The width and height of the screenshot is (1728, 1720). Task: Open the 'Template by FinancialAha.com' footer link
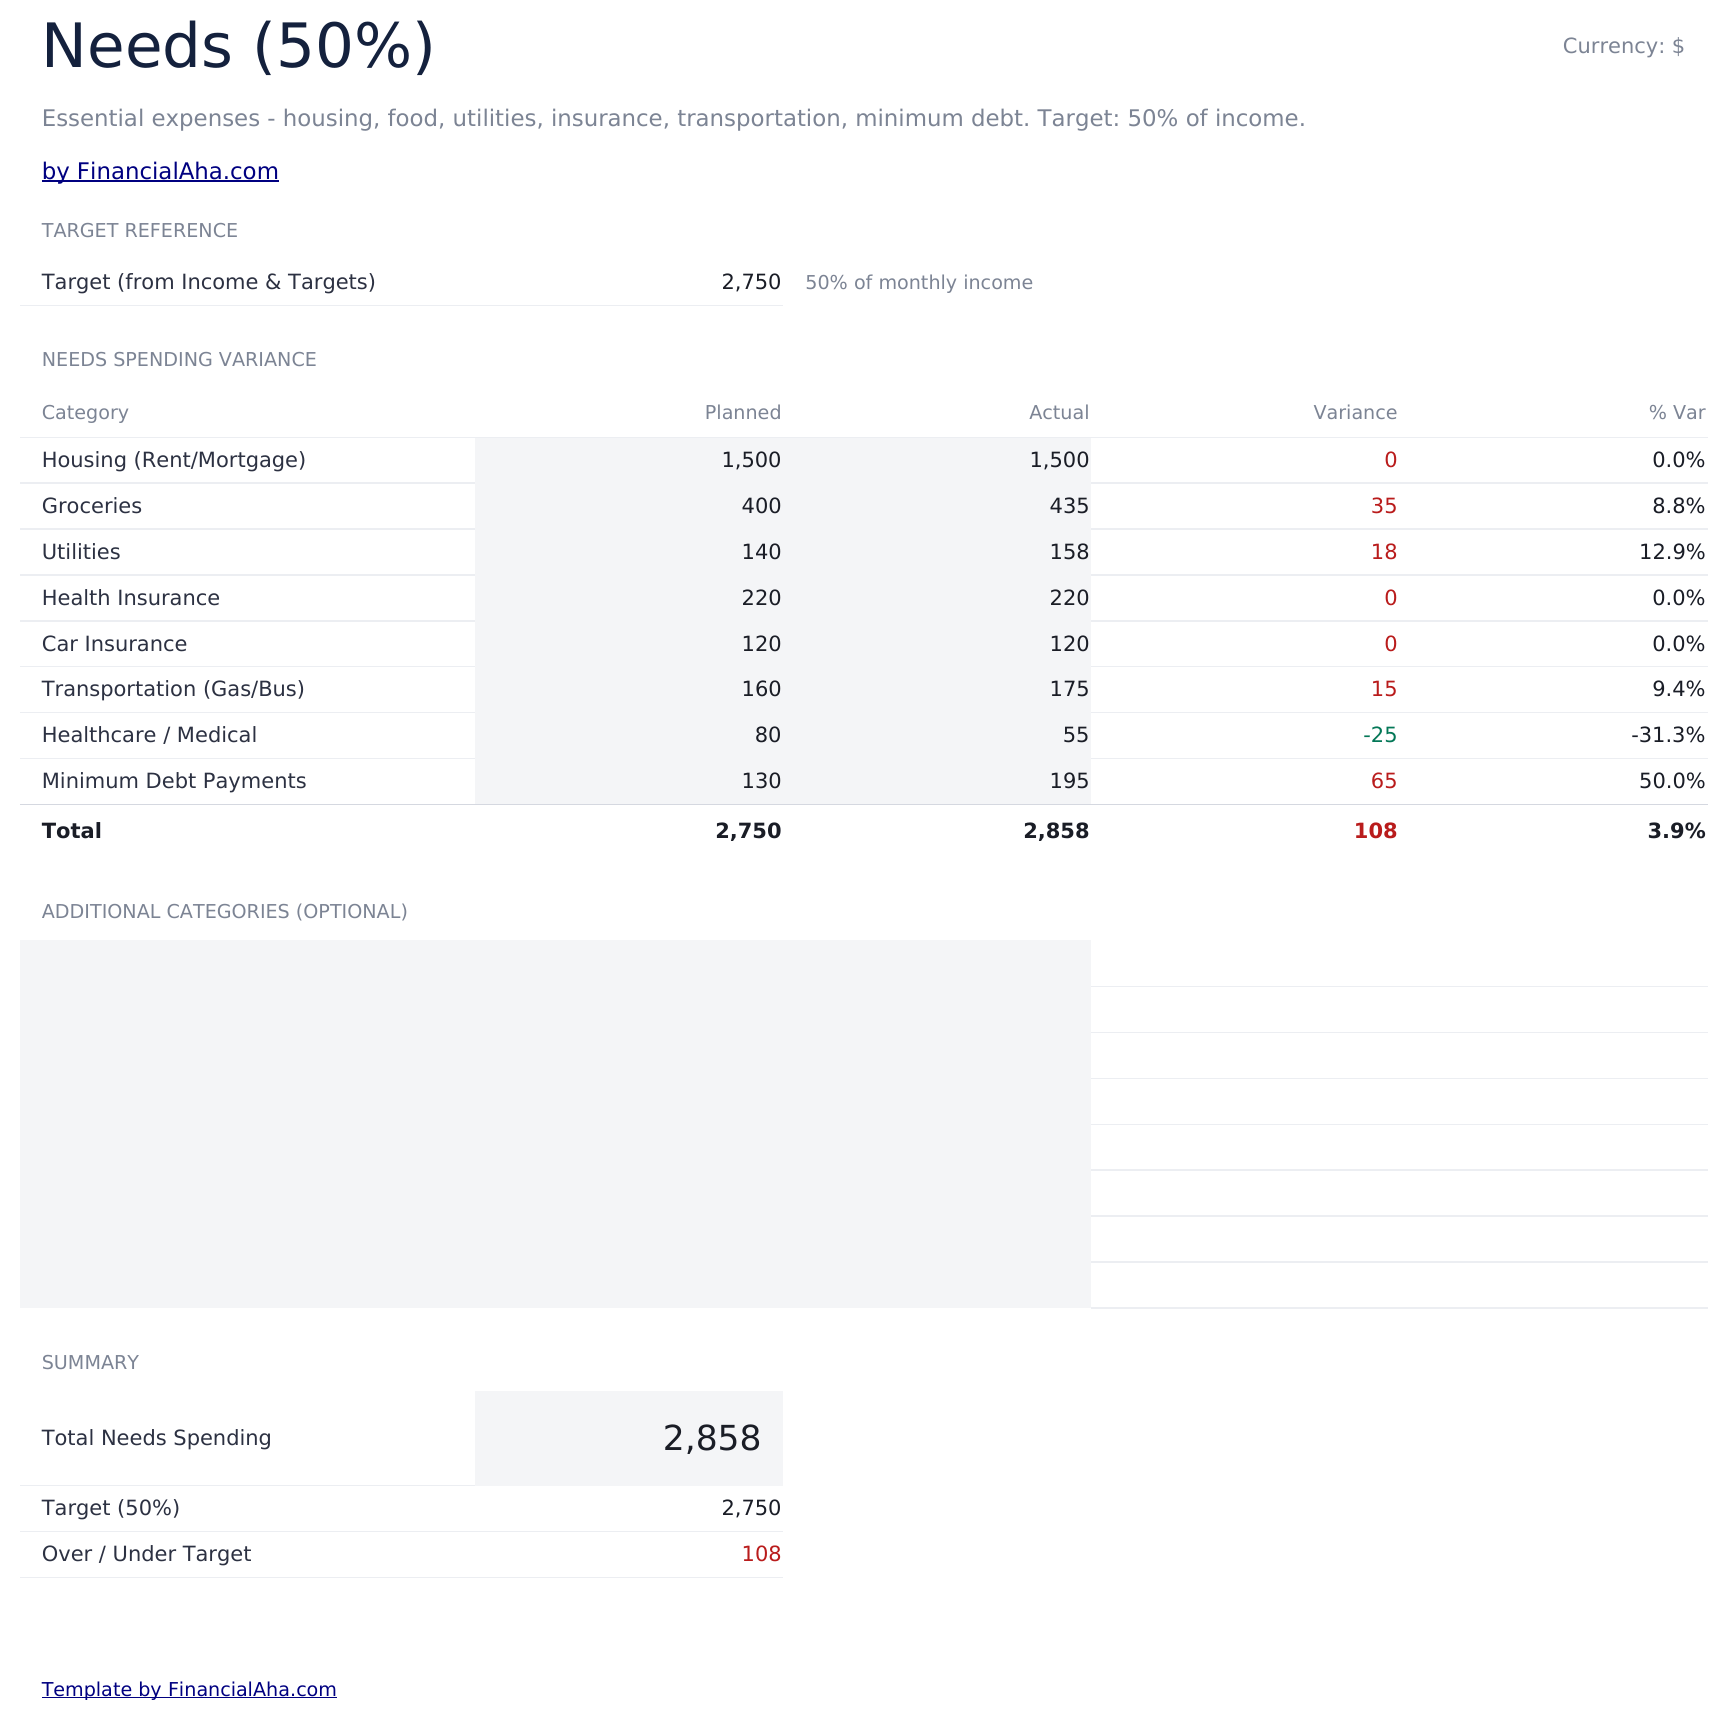click(x=189, y=1689)
